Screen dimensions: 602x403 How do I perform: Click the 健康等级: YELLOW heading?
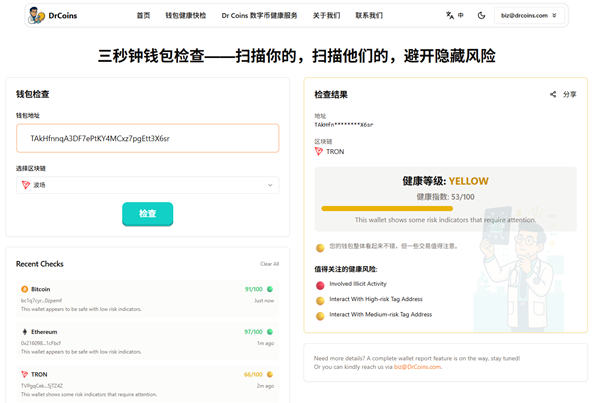(x=445, y=181)
